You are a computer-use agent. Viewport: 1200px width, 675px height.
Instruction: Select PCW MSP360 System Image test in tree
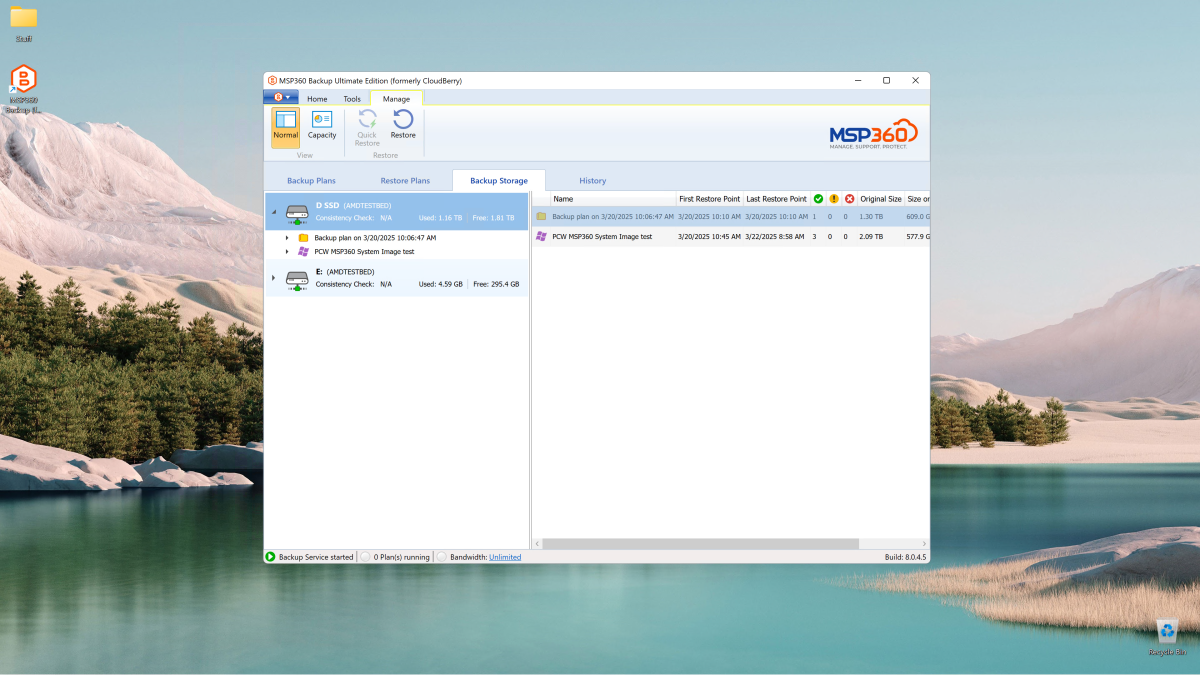(x=364, y=251)
